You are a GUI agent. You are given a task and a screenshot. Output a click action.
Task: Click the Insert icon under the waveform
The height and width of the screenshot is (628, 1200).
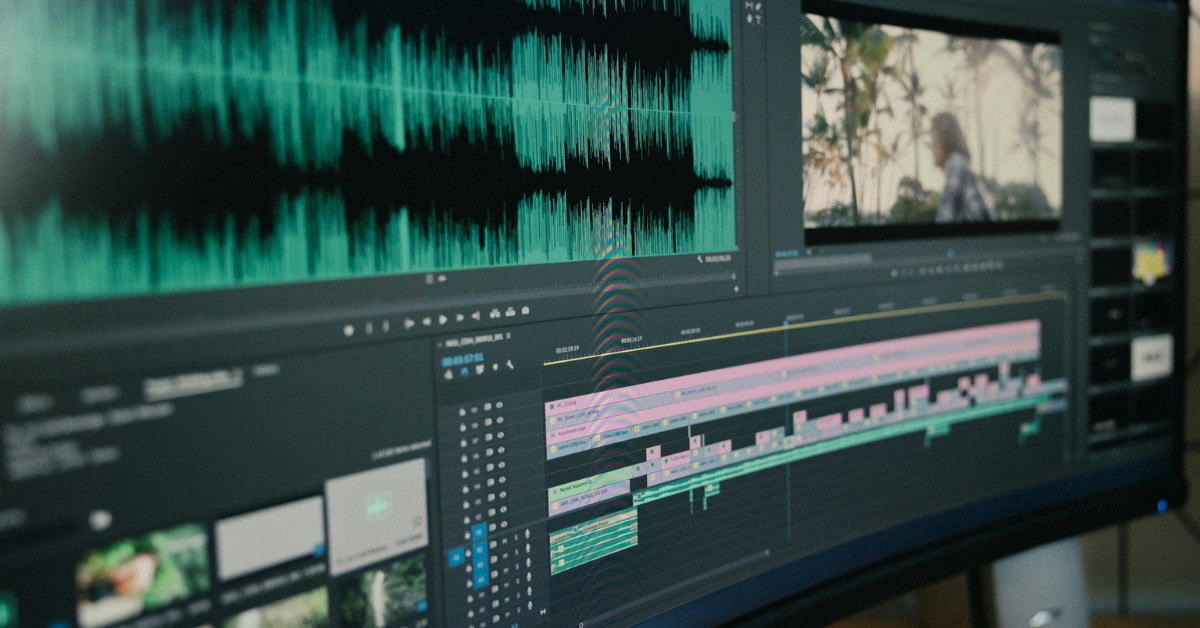497,314
